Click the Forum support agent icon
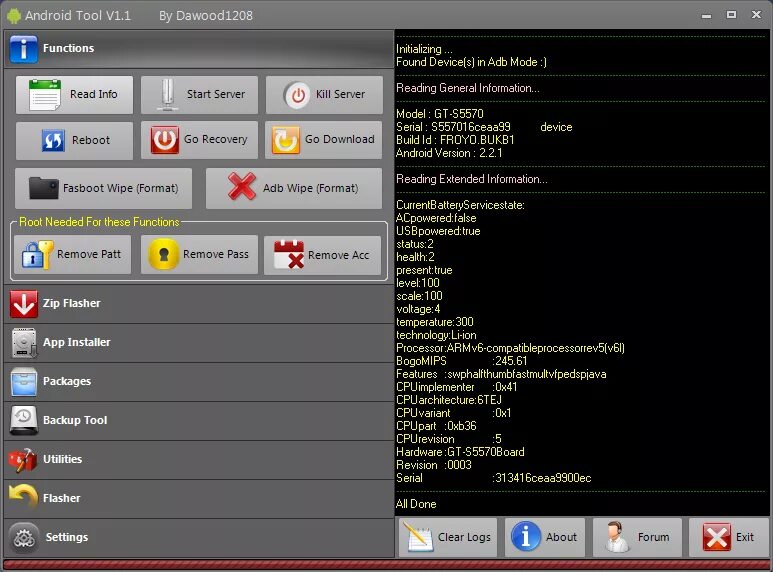The image size is (773, 572). click(617, 536)
